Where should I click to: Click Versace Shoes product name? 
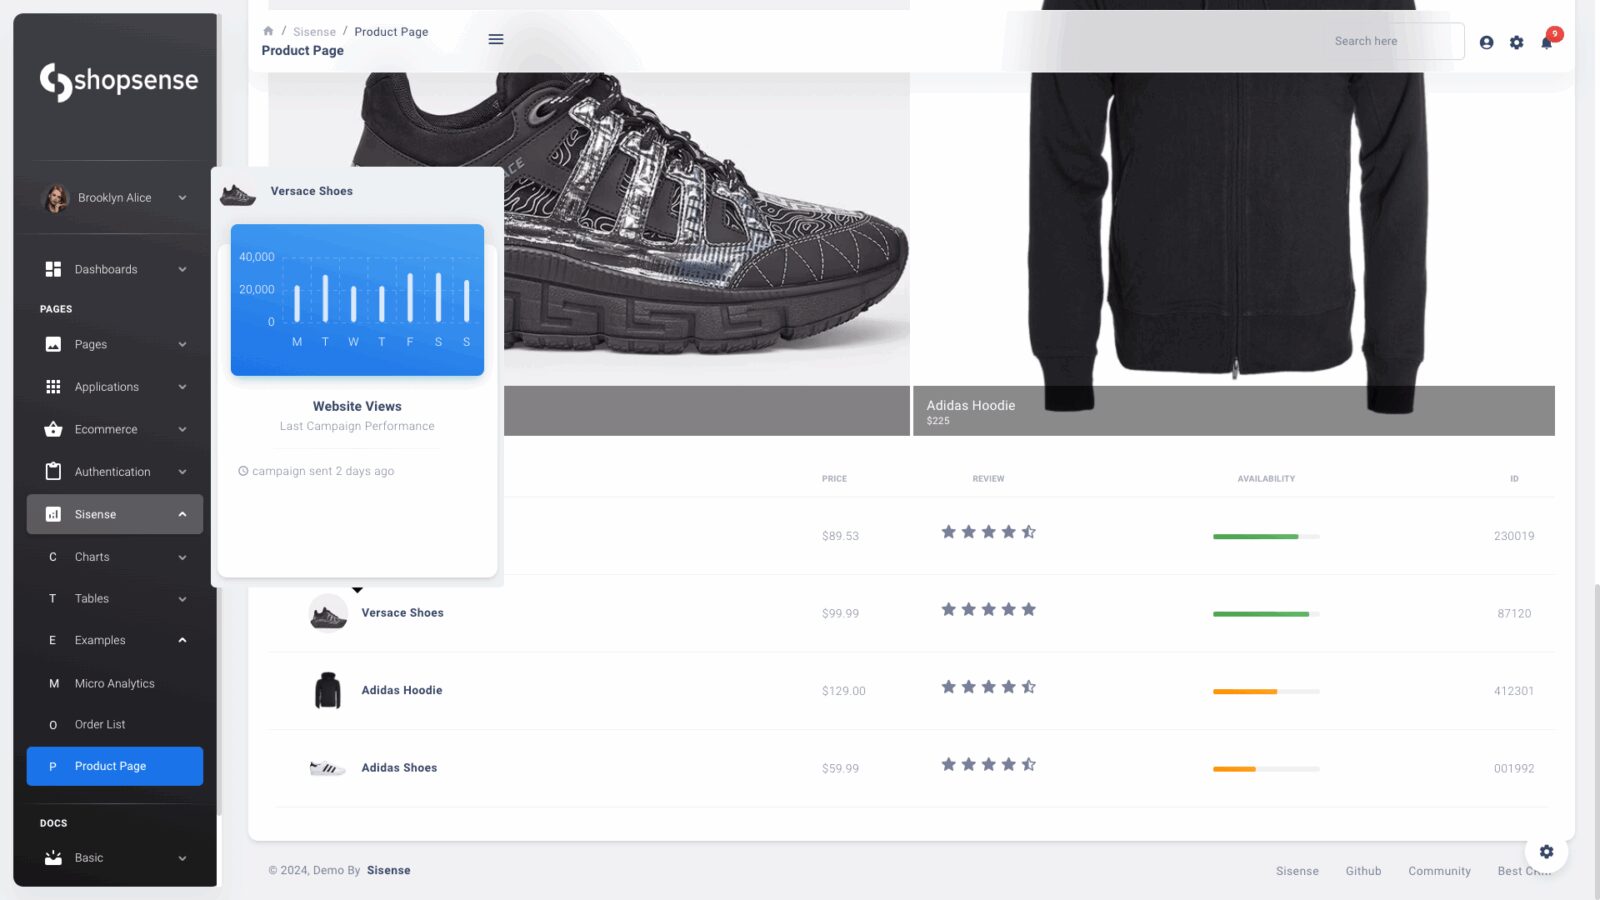pyautogui.click(x=402, y=613)
